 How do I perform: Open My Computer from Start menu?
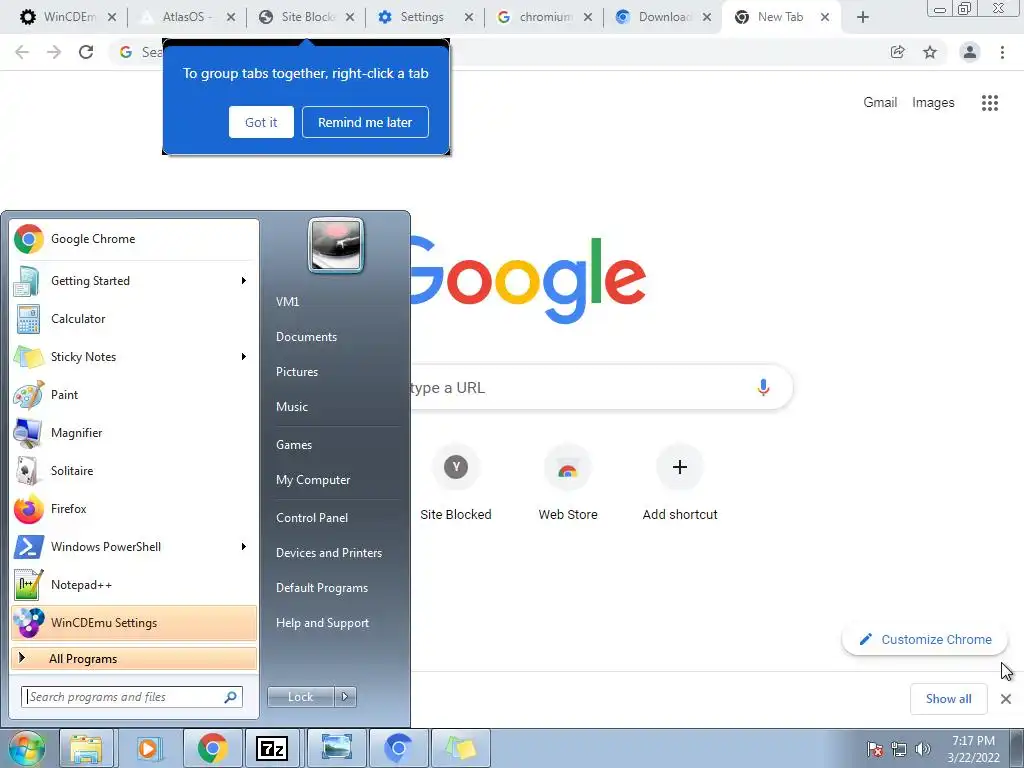tap(313, 480)
